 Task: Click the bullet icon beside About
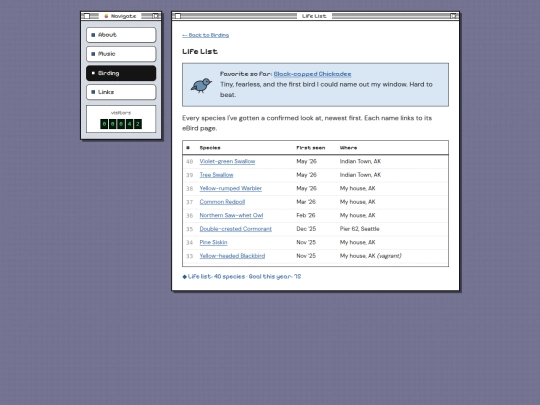[x=93, y=35]
